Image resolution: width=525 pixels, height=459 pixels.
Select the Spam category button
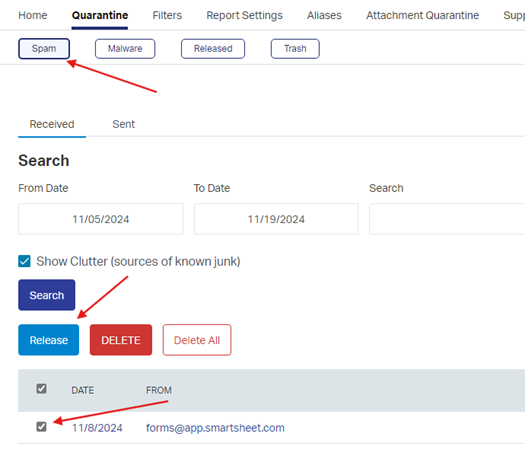pos(44,49)
